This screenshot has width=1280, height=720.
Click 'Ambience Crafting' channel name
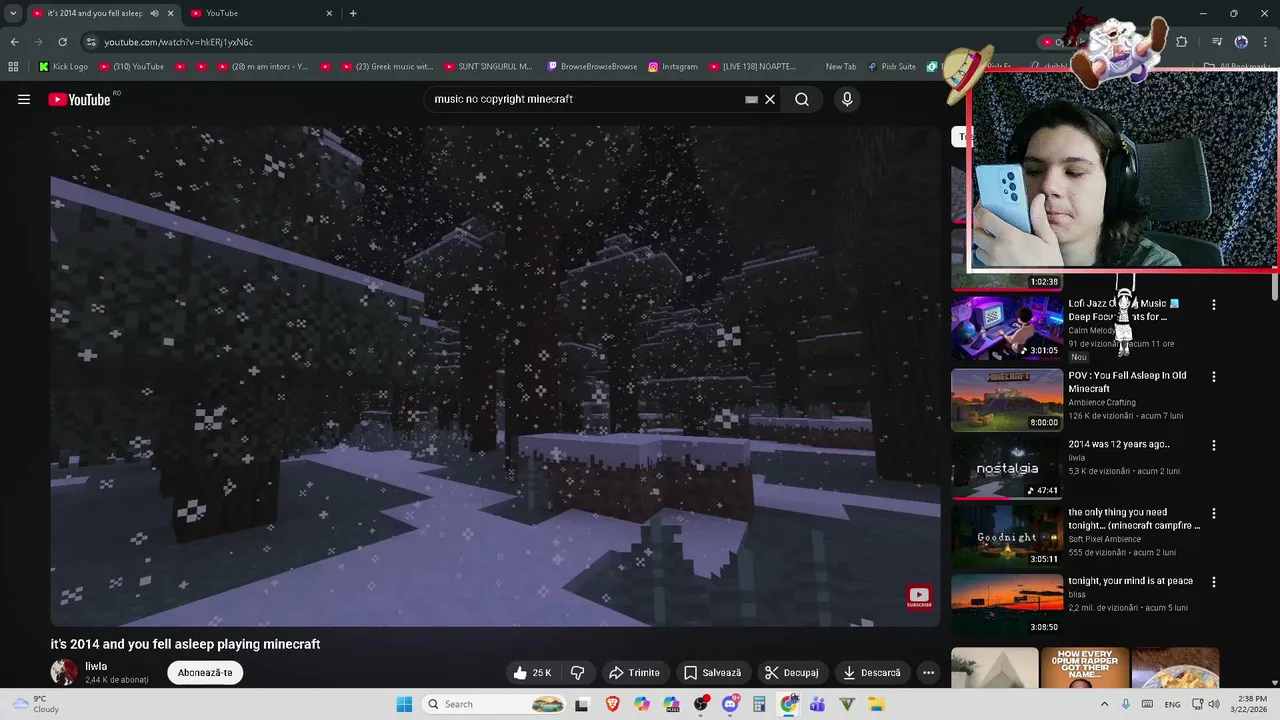1102,402
